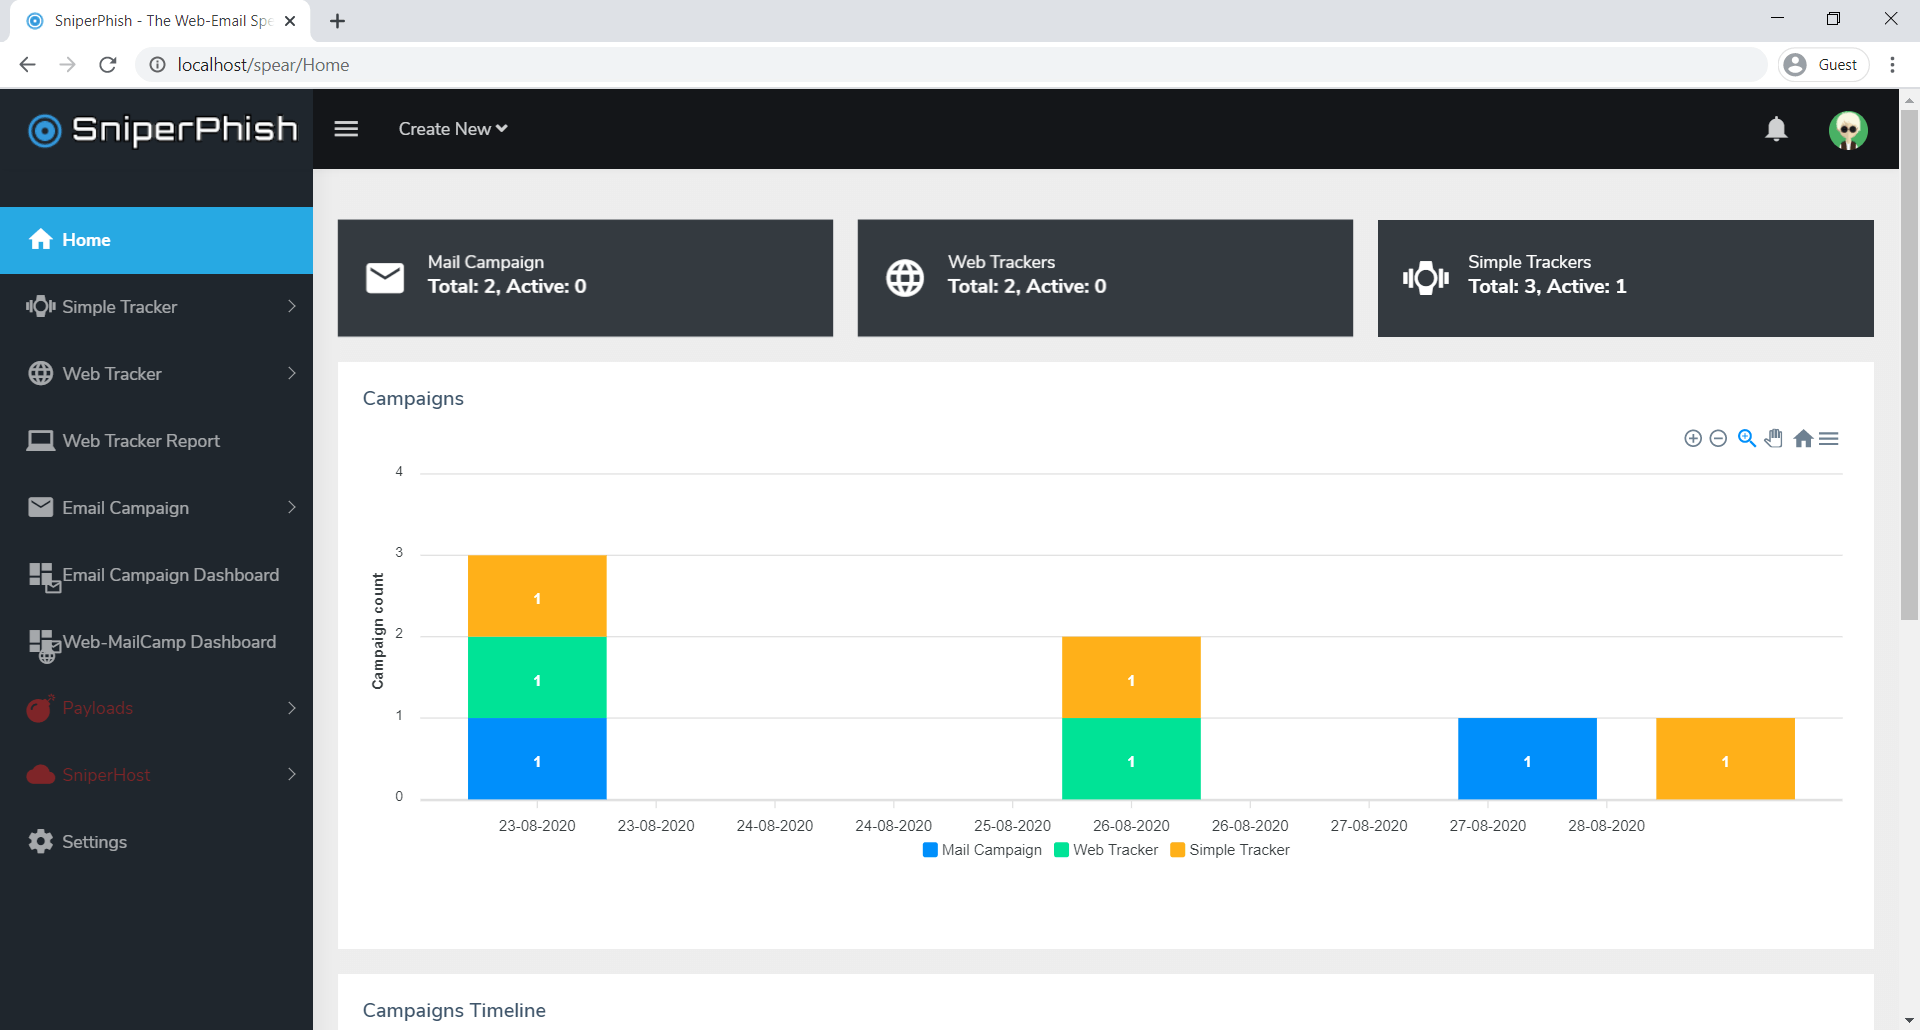Image resolution: width=1920 pixels, height=1030 pixels.
Task: Click the Web Trackers card globe icon
Action: (x=905, y=278)
